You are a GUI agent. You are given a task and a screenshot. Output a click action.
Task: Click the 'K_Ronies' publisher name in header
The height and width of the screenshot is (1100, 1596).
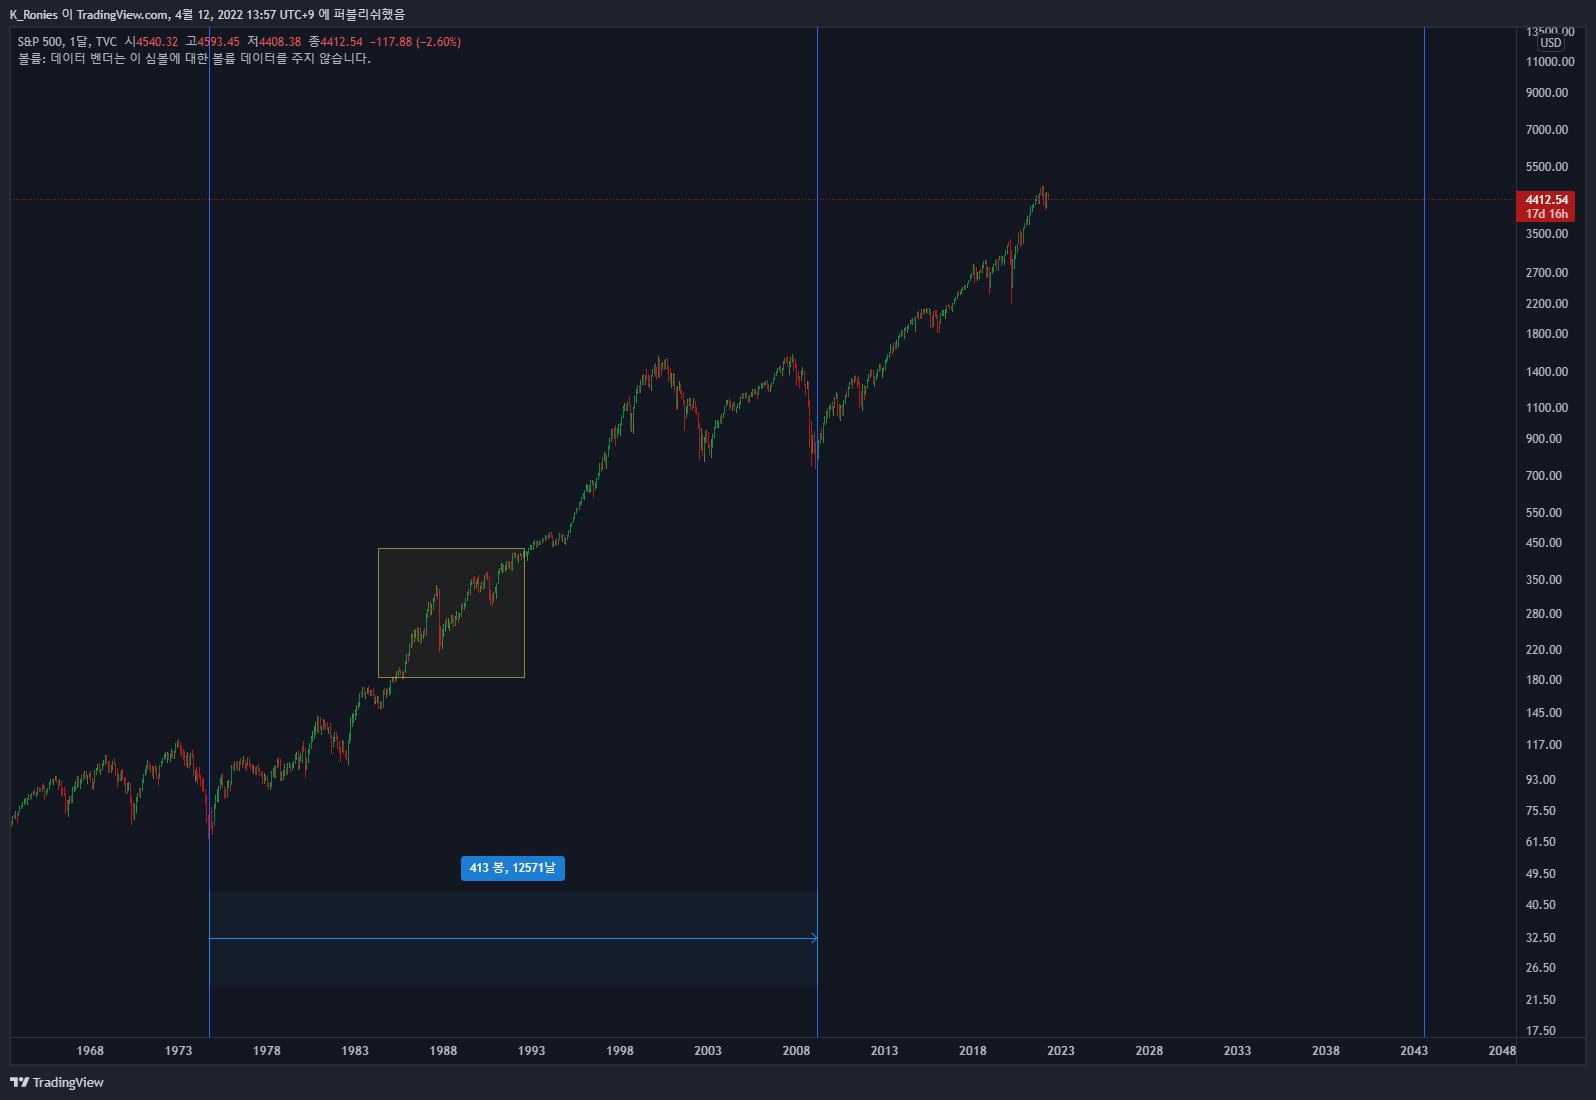pyautogui.click(x=34, y=15)
